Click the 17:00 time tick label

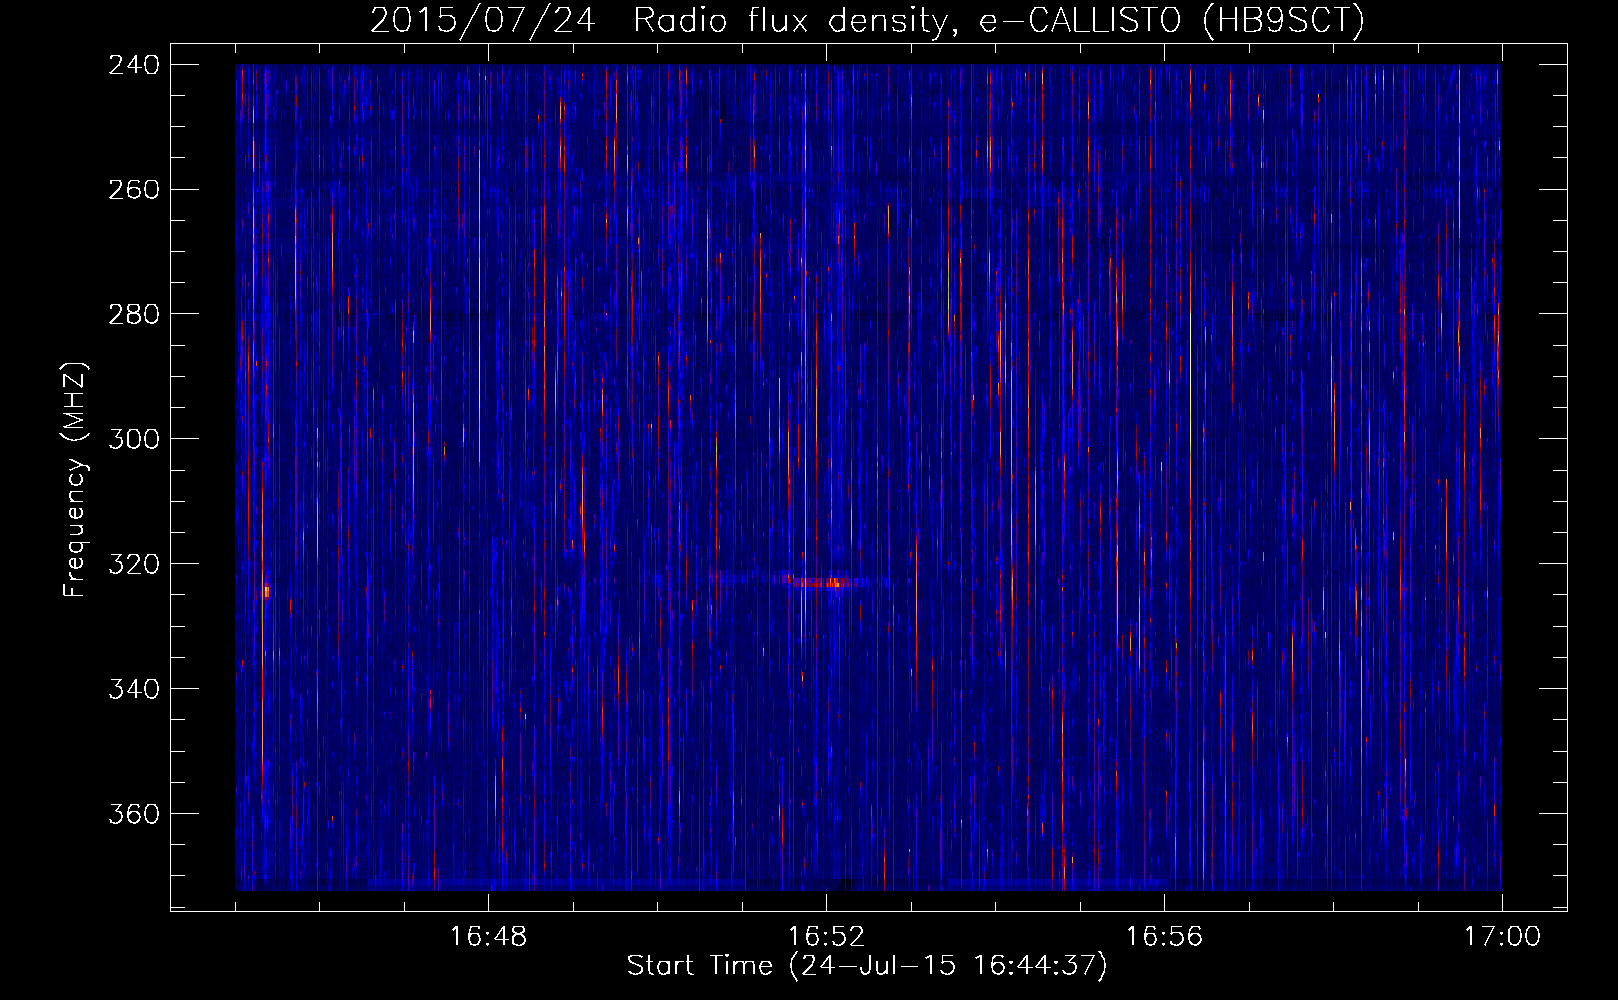1502,937
